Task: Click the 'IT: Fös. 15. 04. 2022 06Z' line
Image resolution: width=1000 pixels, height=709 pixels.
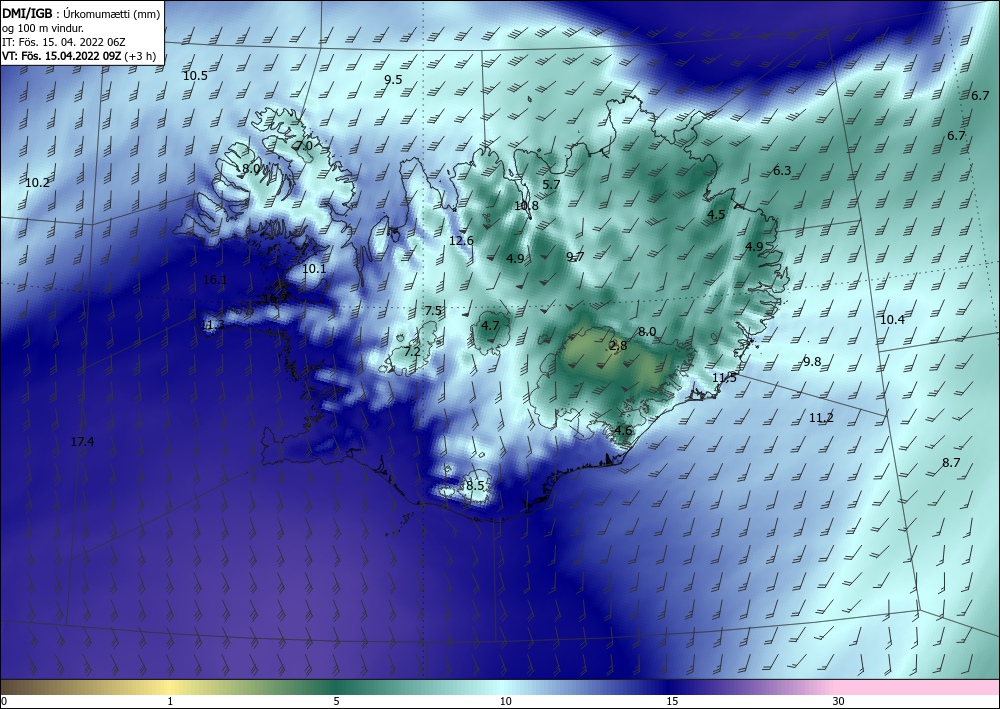Action: click(x=64, y=42)
